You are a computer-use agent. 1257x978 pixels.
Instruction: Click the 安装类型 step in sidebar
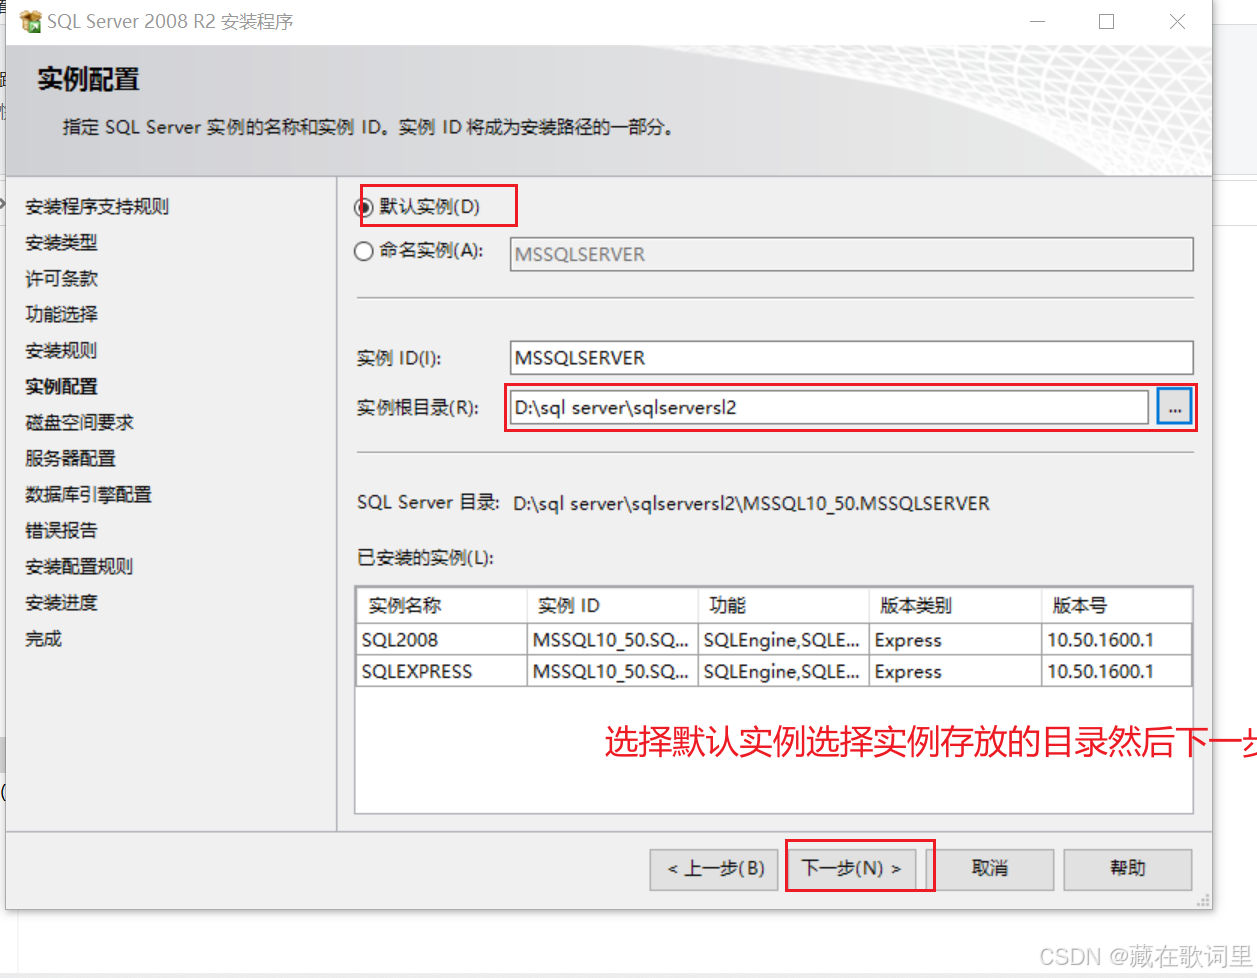[61, 243]
